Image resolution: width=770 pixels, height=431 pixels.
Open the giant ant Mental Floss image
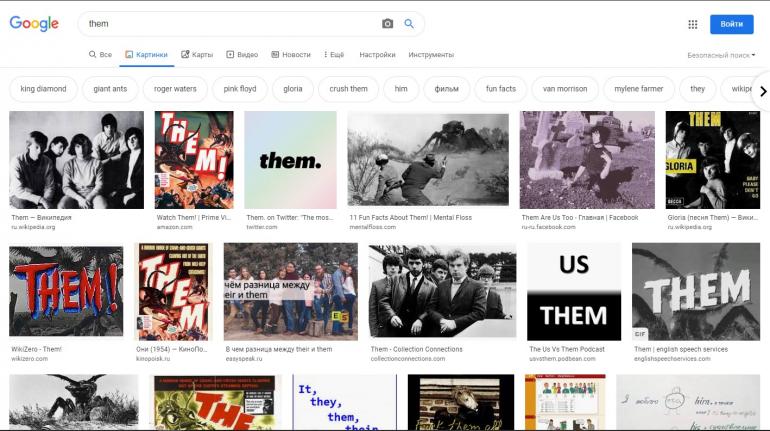click(x=428, y=160)
